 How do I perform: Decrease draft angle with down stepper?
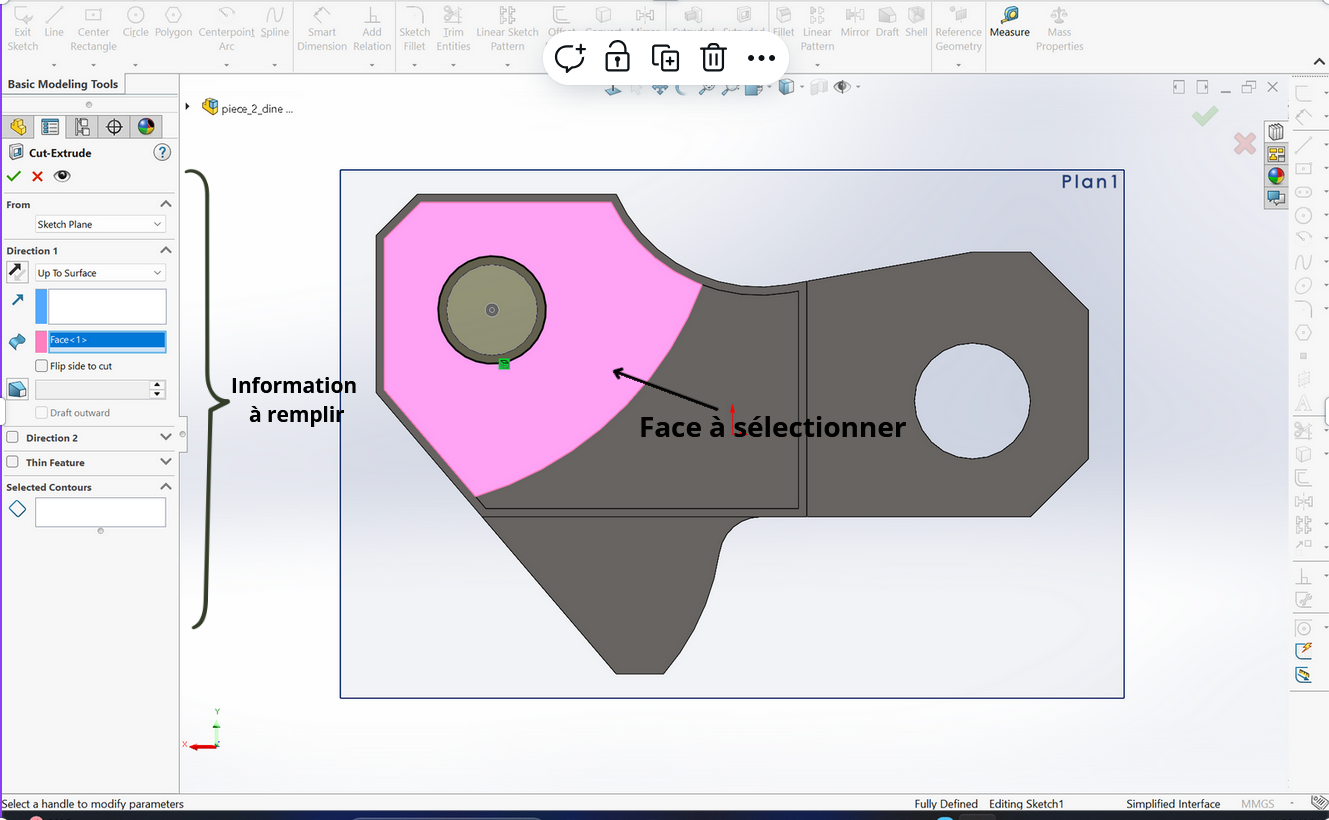(157, 394)
